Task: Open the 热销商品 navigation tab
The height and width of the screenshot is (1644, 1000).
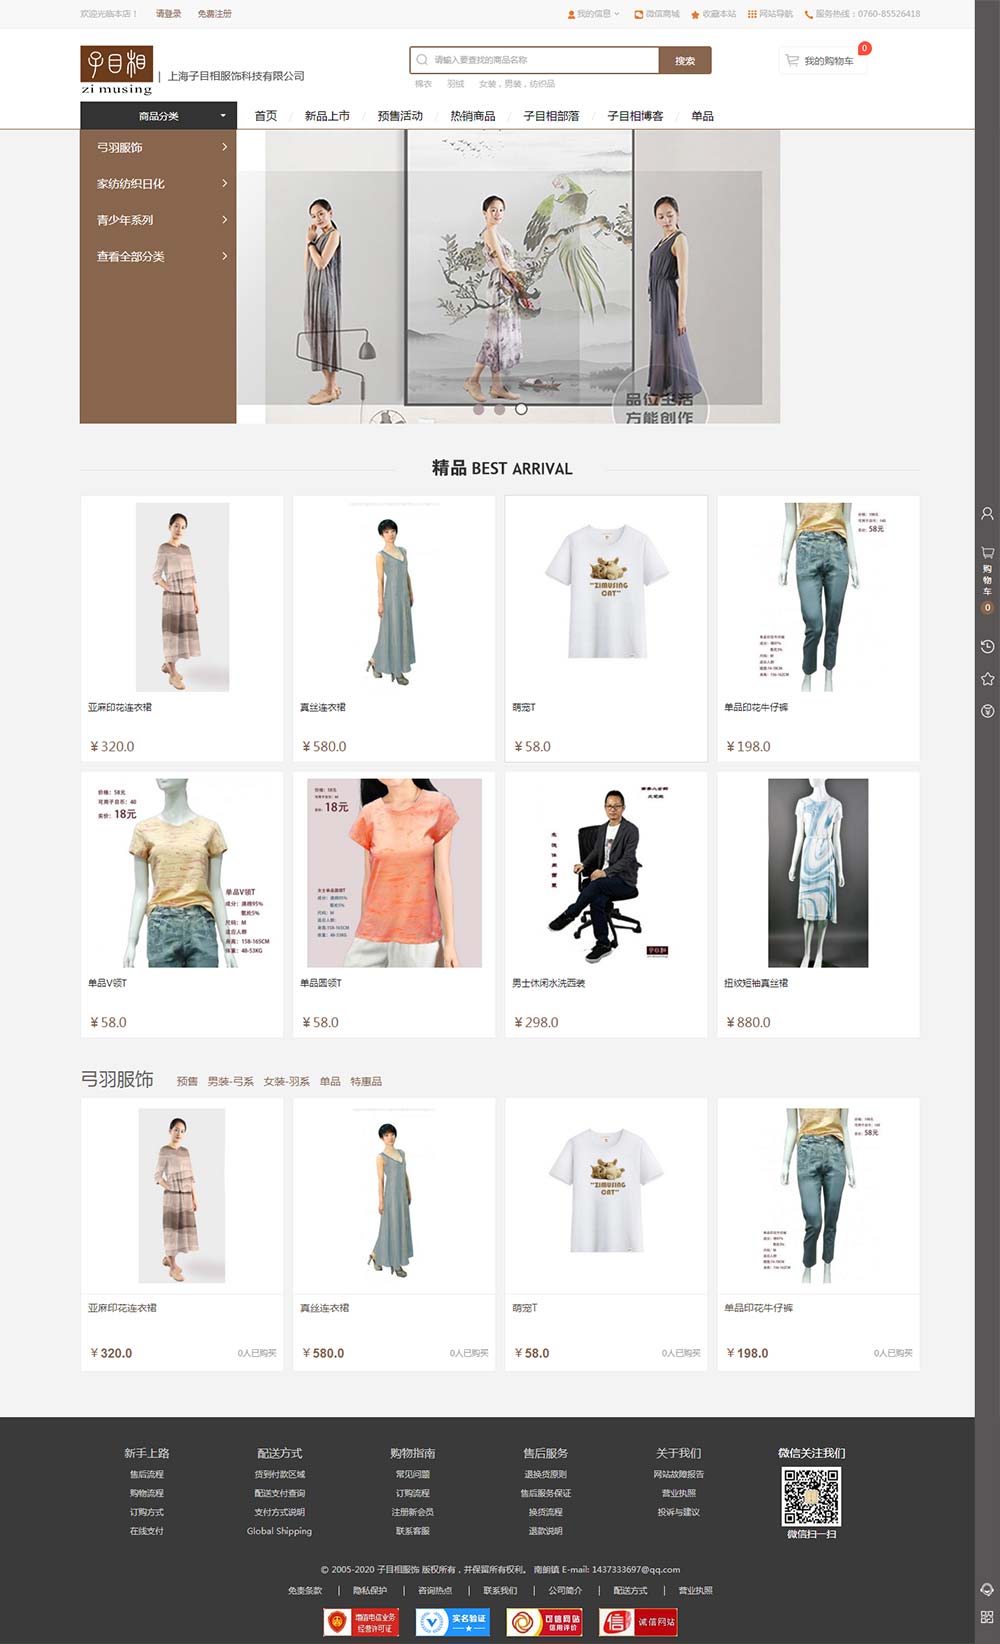Action: tap(472, 116)
